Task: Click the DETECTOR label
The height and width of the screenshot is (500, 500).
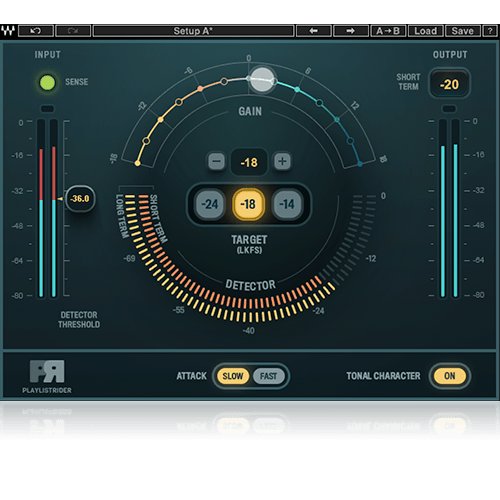Action: pos(251,285)
